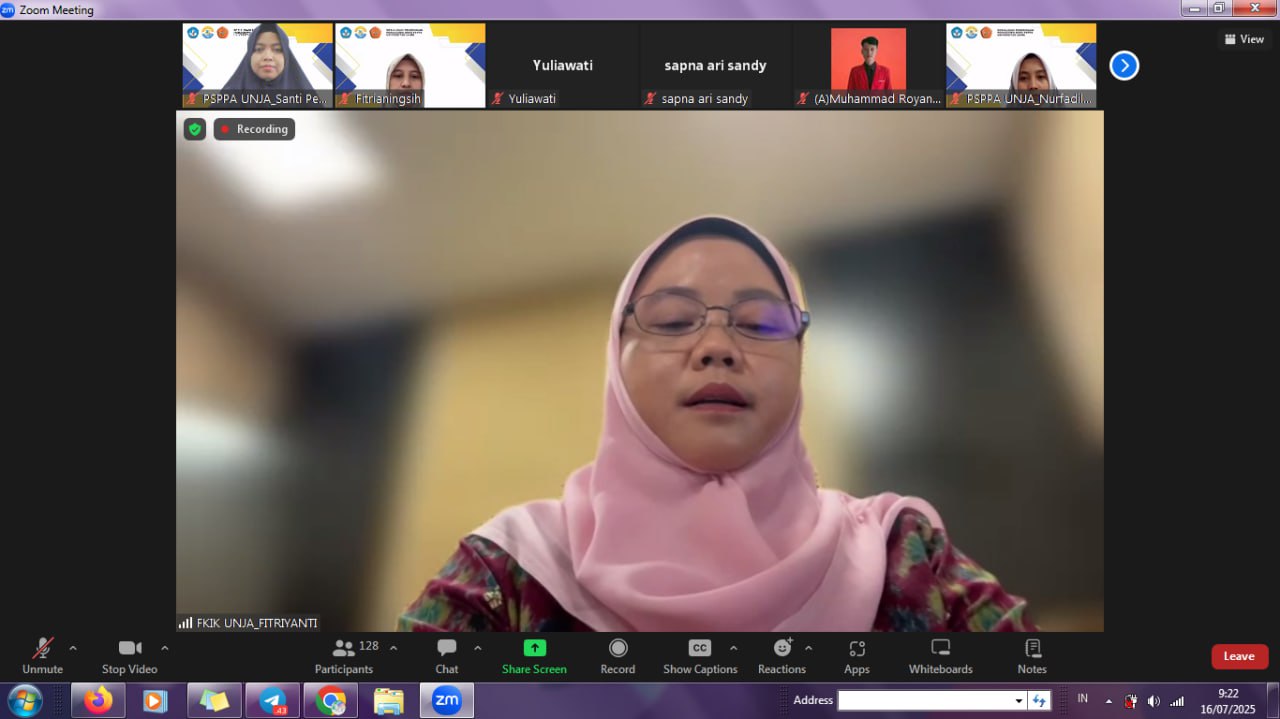Start recording with the Record button
The height and width of the screenshot is (719, 1280).
point(617,656)
